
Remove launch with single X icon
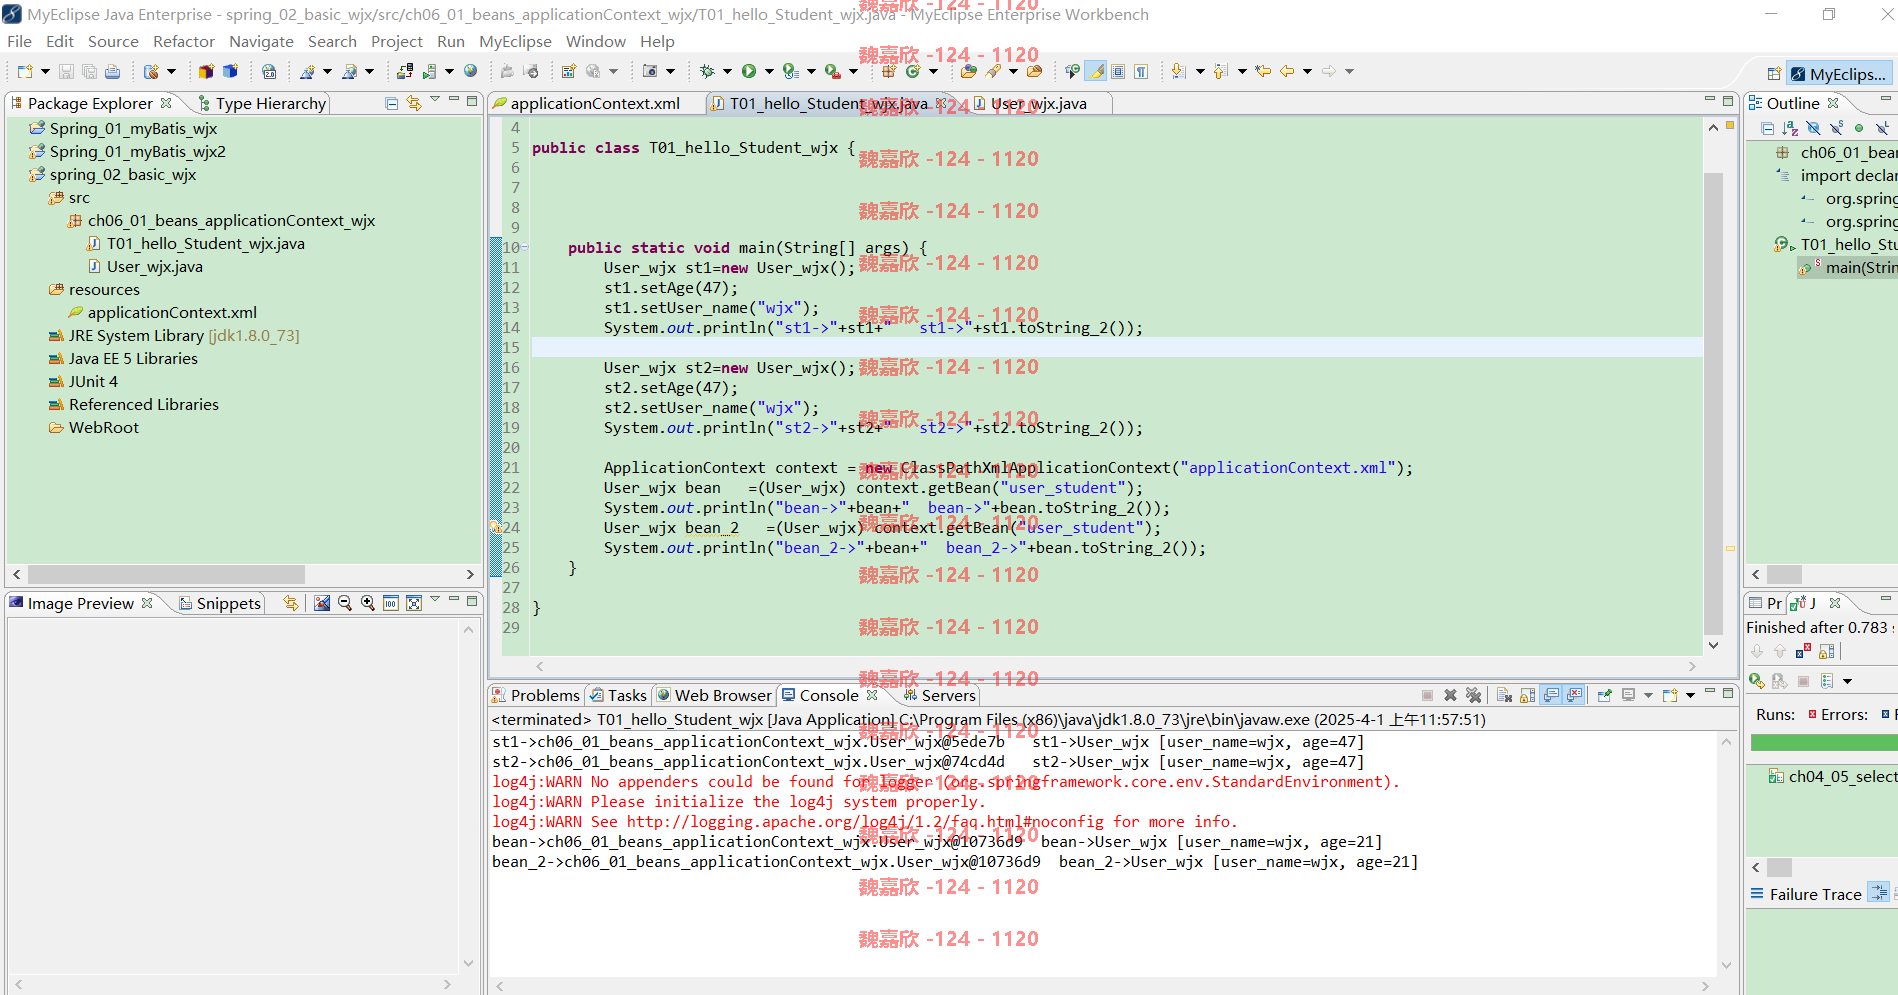tap(1450, 695)
